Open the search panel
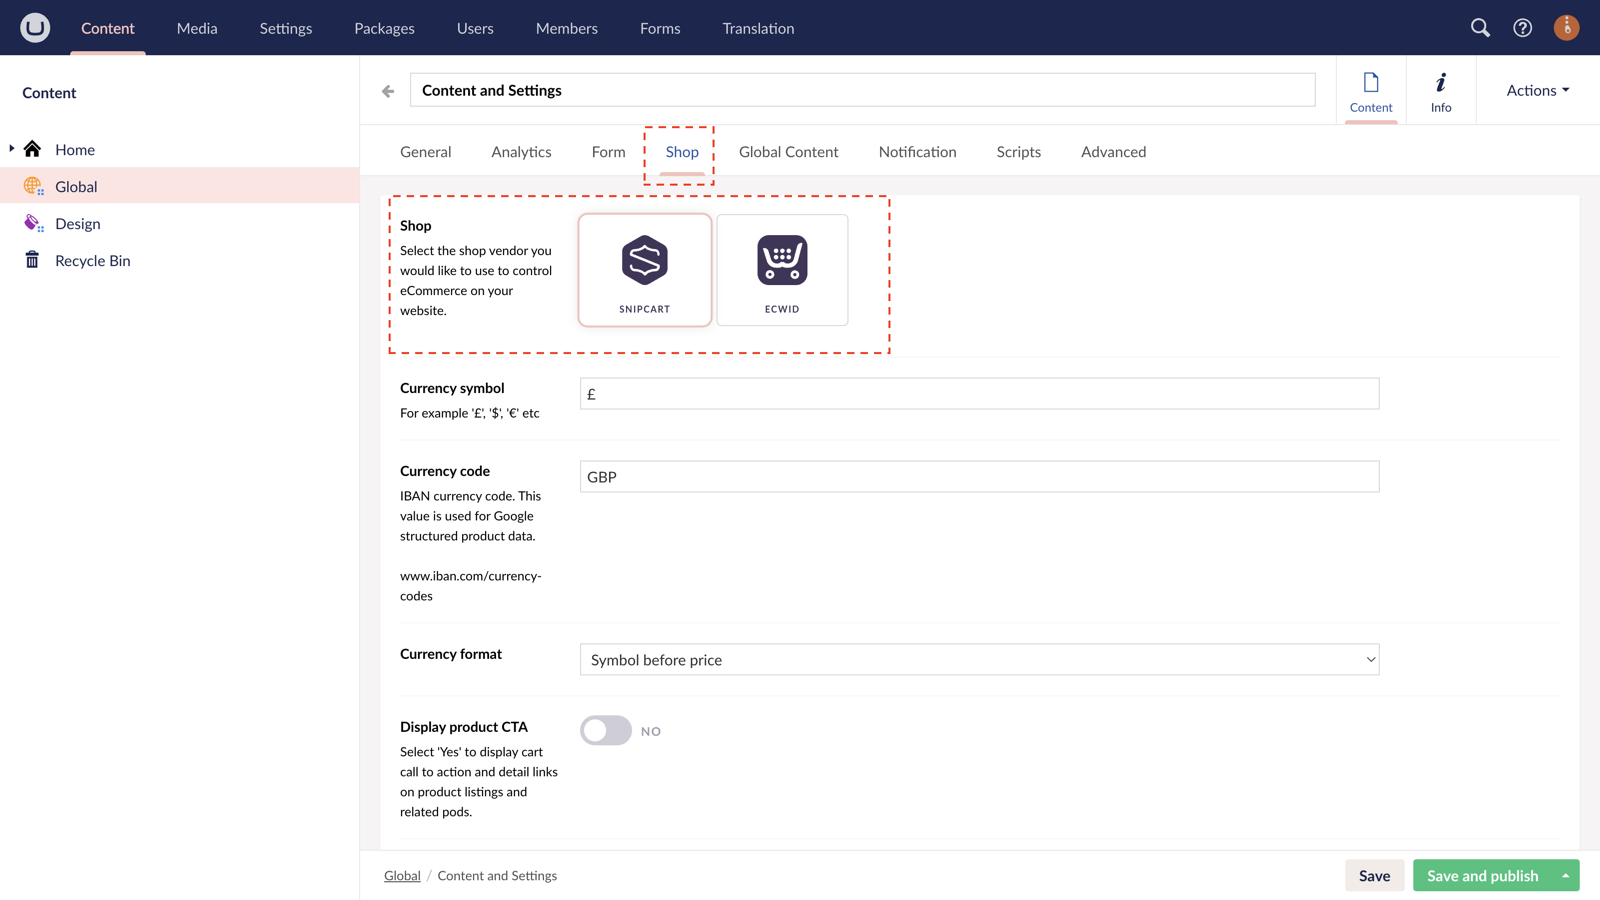Viewport: 1600px width, 900px height. (1480, 28)
